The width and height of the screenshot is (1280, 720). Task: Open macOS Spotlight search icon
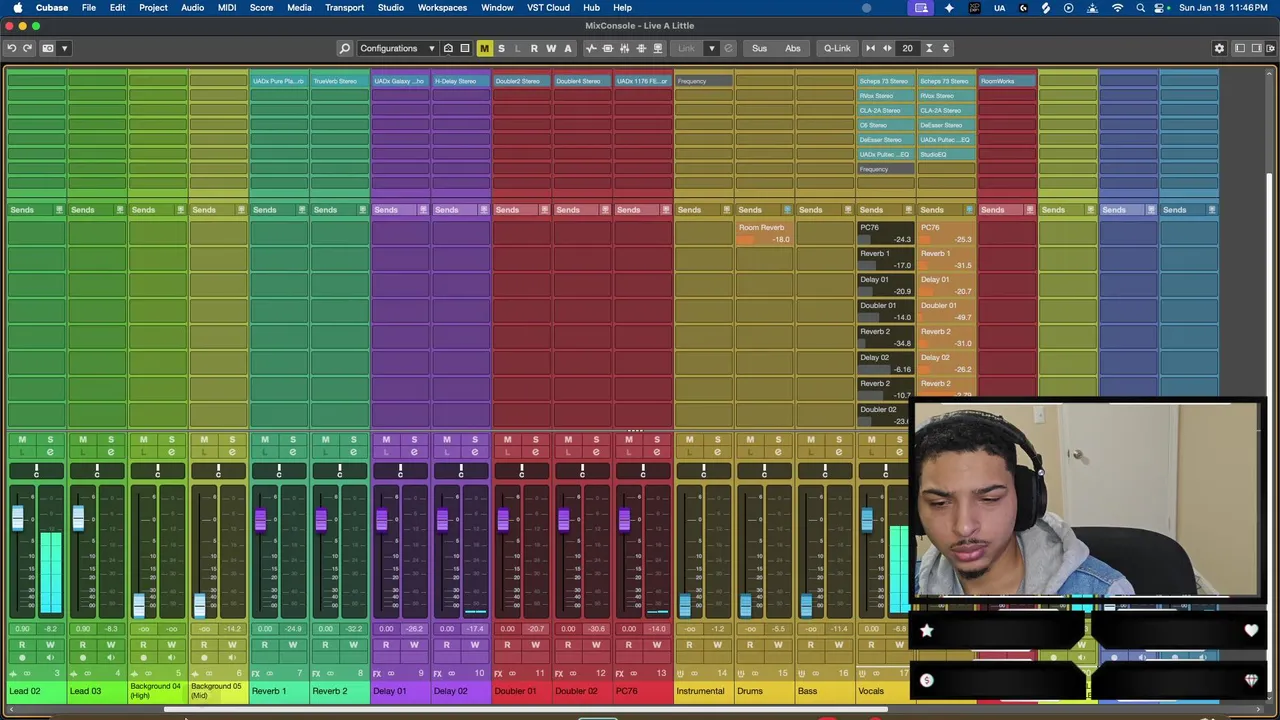(x=1140, y=8)
